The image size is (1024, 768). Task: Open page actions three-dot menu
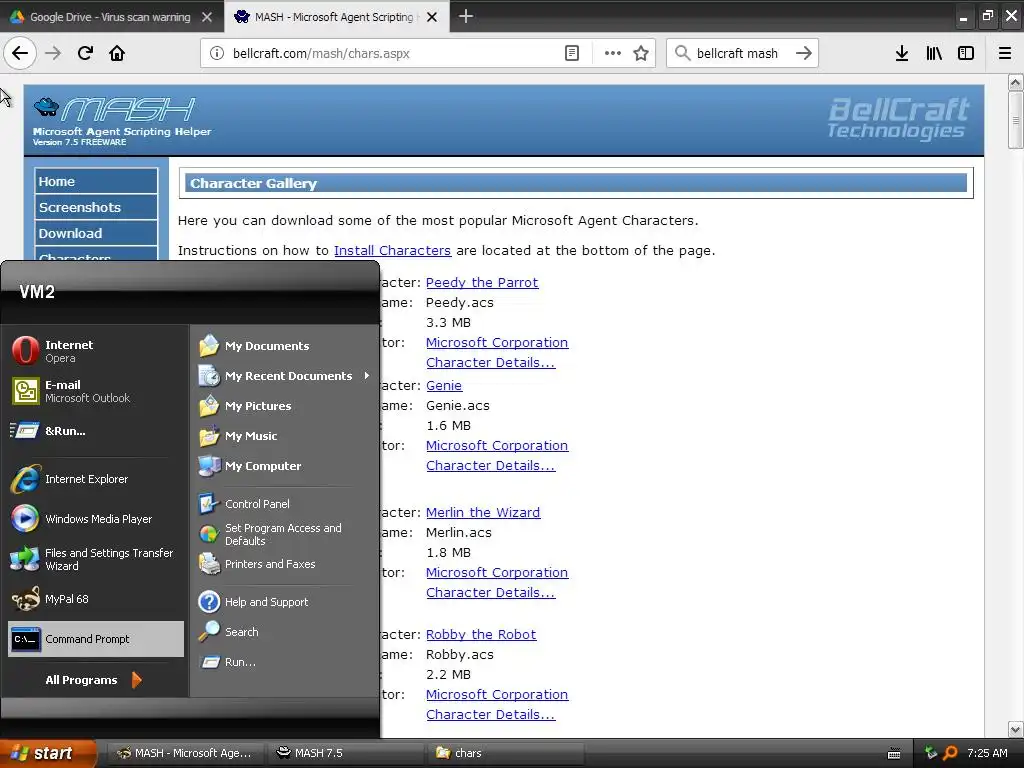(x=613, y=54)
